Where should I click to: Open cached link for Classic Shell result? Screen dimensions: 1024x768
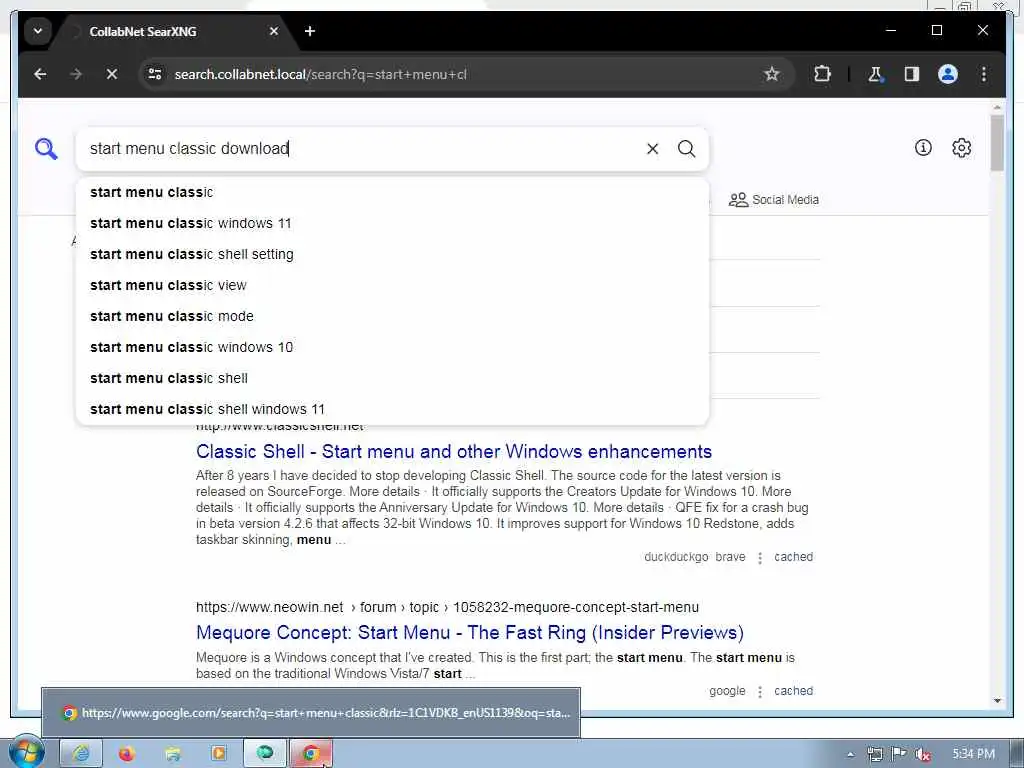(793, 557)
